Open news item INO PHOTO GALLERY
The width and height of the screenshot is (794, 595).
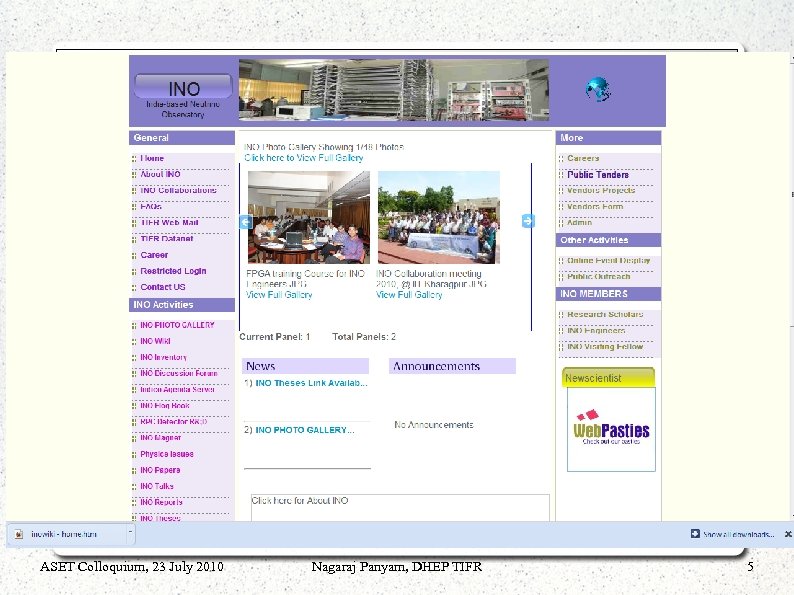tap(305, 430)
